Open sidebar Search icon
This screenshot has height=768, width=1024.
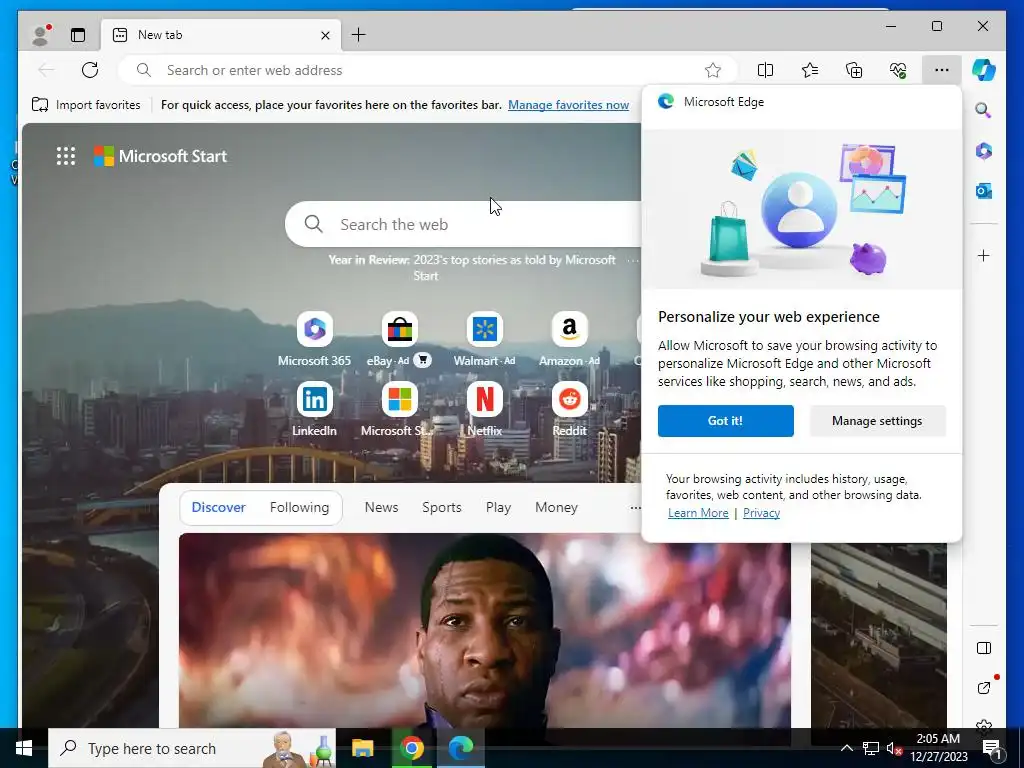(984, 110)
